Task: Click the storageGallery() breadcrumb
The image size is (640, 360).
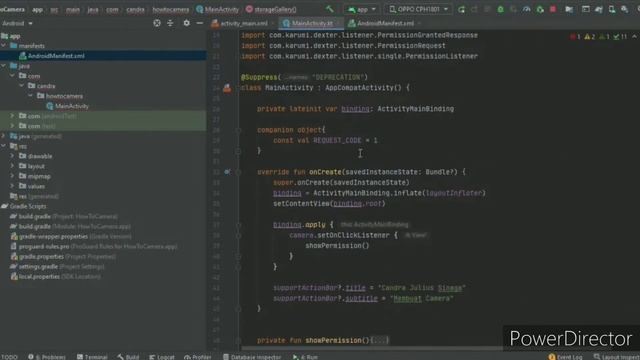Action: pyautogui.click(x=271, y=9)
